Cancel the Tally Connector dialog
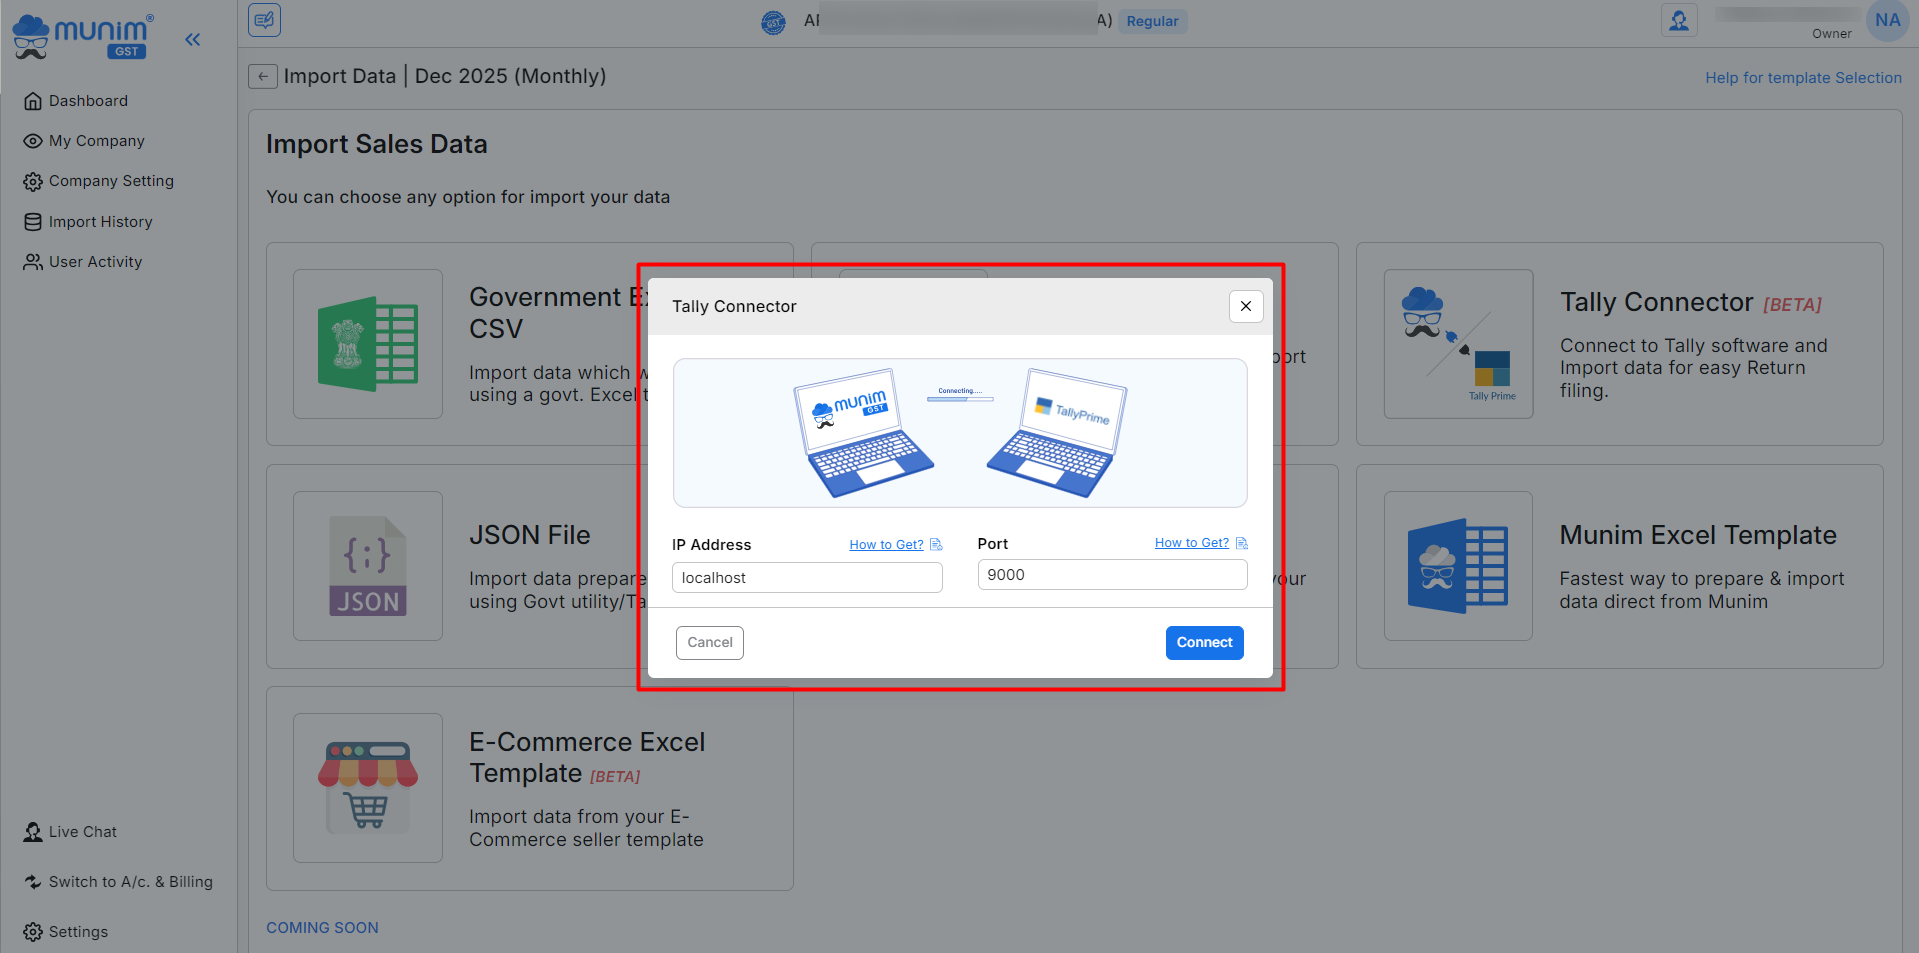The height and width of the screenshot is (953, 1919). point(709,643)
